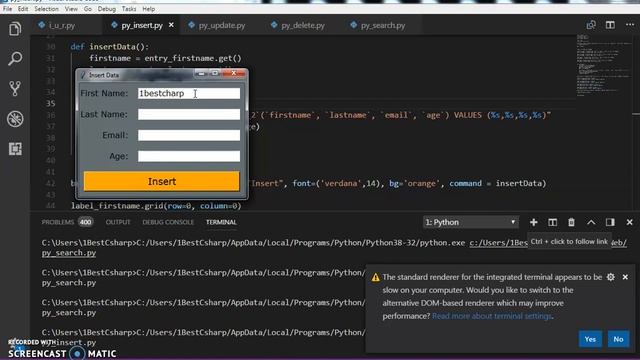Focus the Email input field

point(189,135)
